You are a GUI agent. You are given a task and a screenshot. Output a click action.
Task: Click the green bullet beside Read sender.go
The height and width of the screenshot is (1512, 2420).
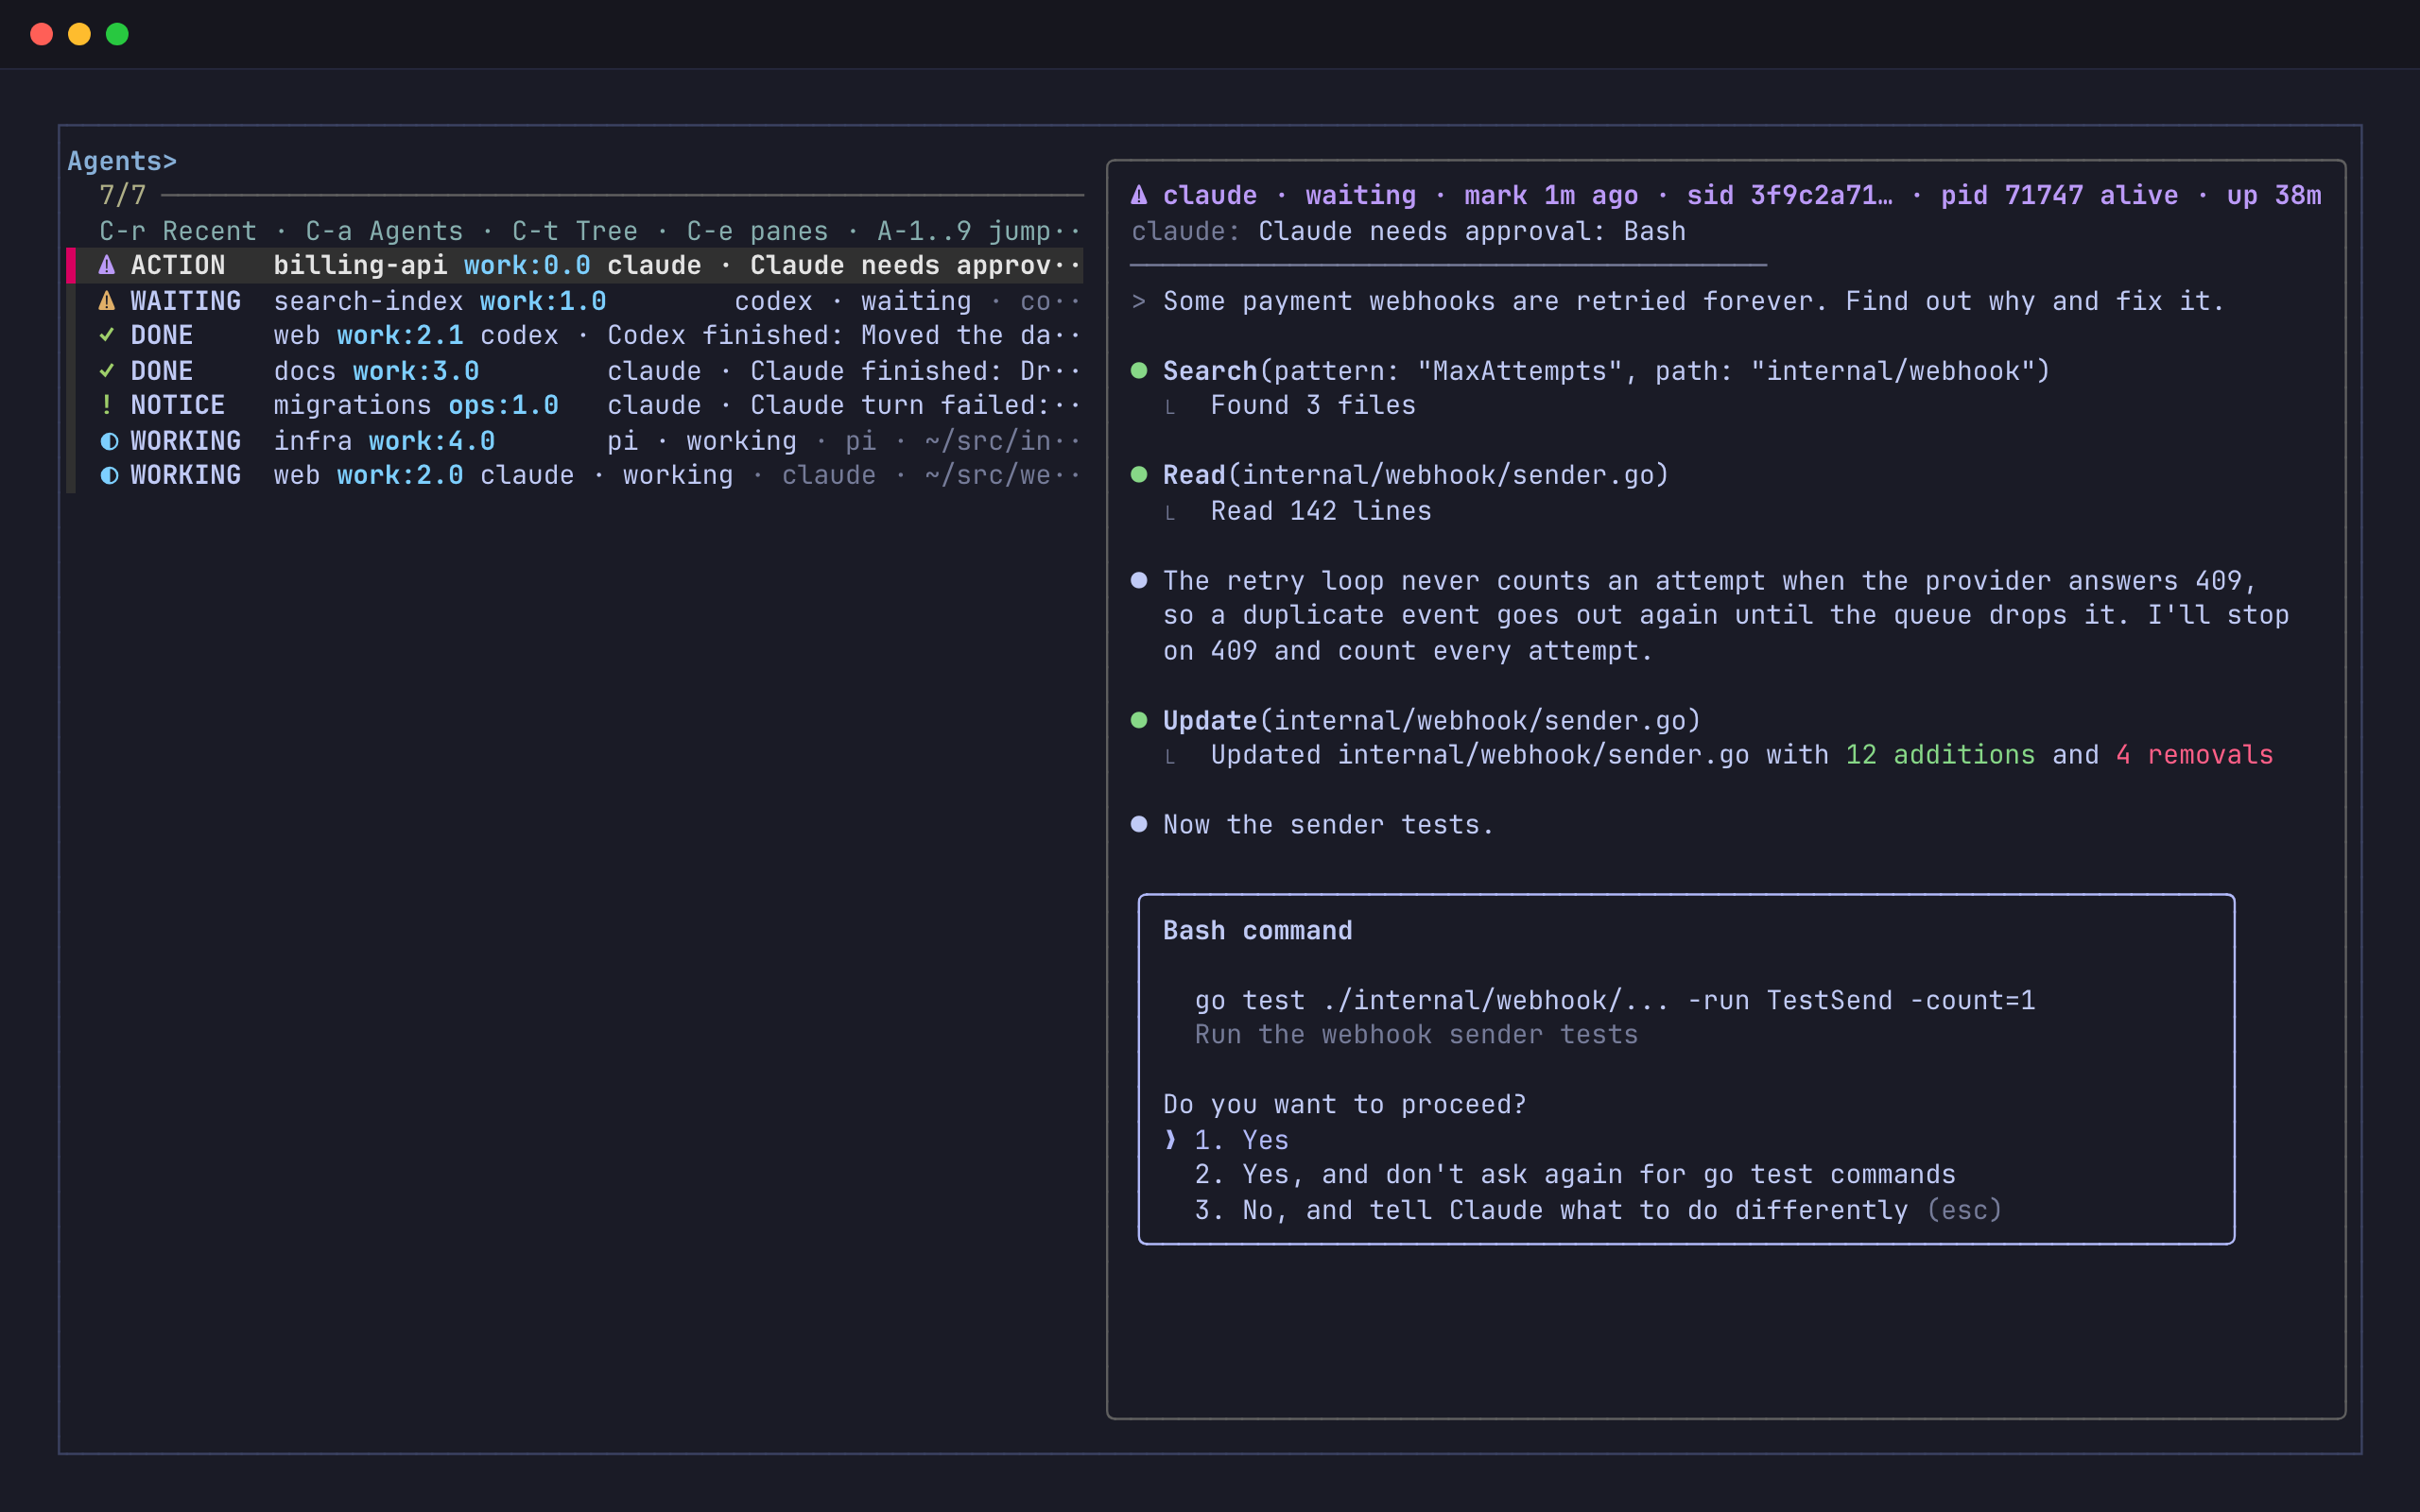coord(1139,475)
